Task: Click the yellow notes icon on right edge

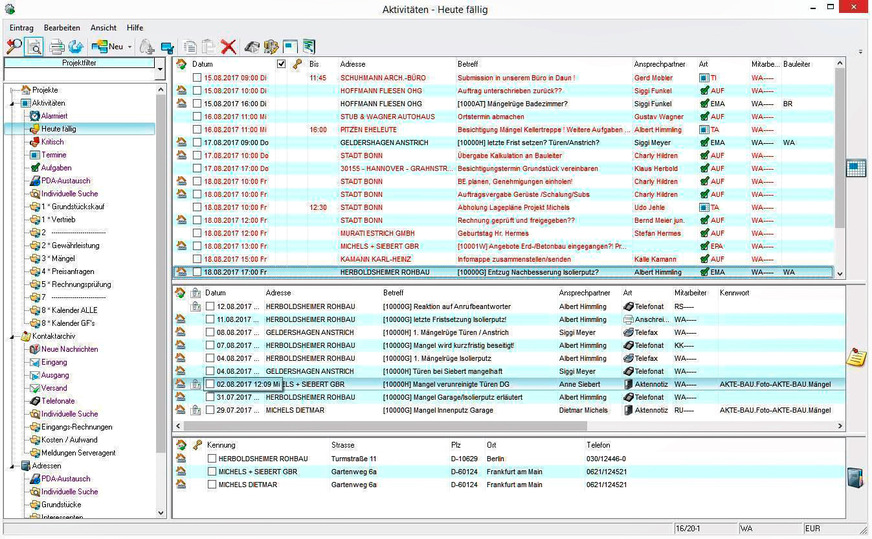Action: [856, 358]
